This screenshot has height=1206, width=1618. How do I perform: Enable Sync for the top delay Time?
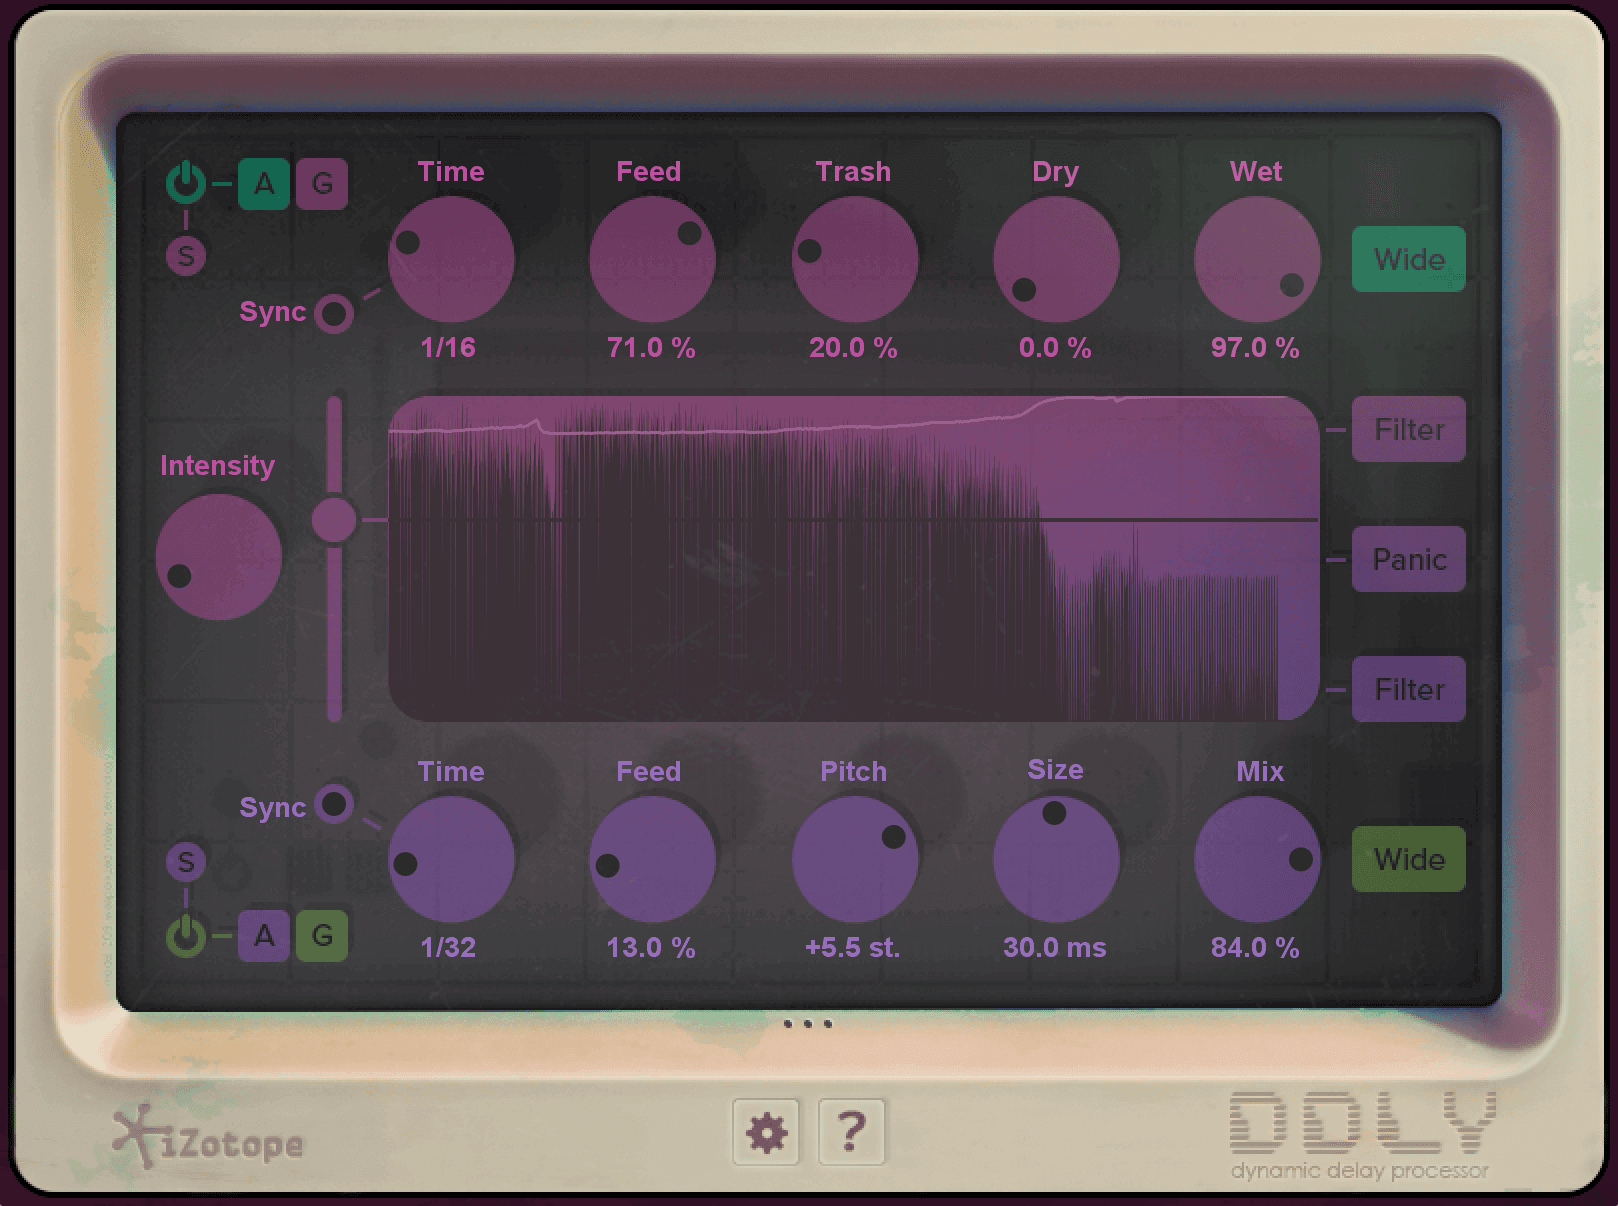click(334, 313)
